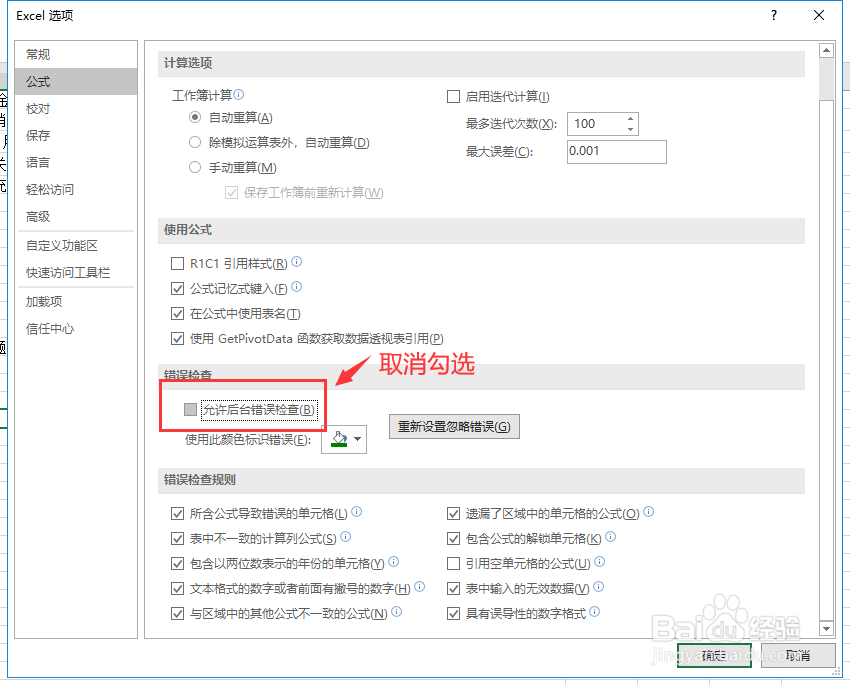Screen dimensions: 850x685
Task: Open the 快速访问工具栏 category
Action: [x=76, y=273]
